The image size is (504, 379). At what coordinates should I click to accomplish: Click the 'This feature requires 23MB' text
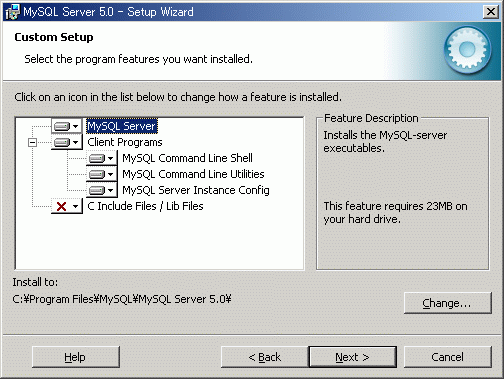[x=395, y=212]
